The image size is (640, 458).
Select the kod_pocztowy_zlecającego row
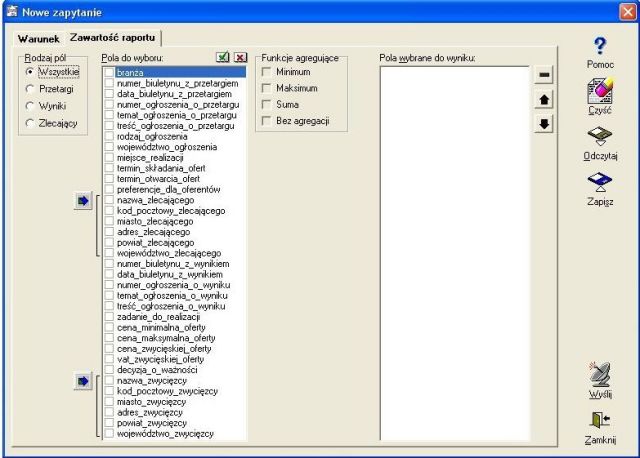click(x=175, y=211)
